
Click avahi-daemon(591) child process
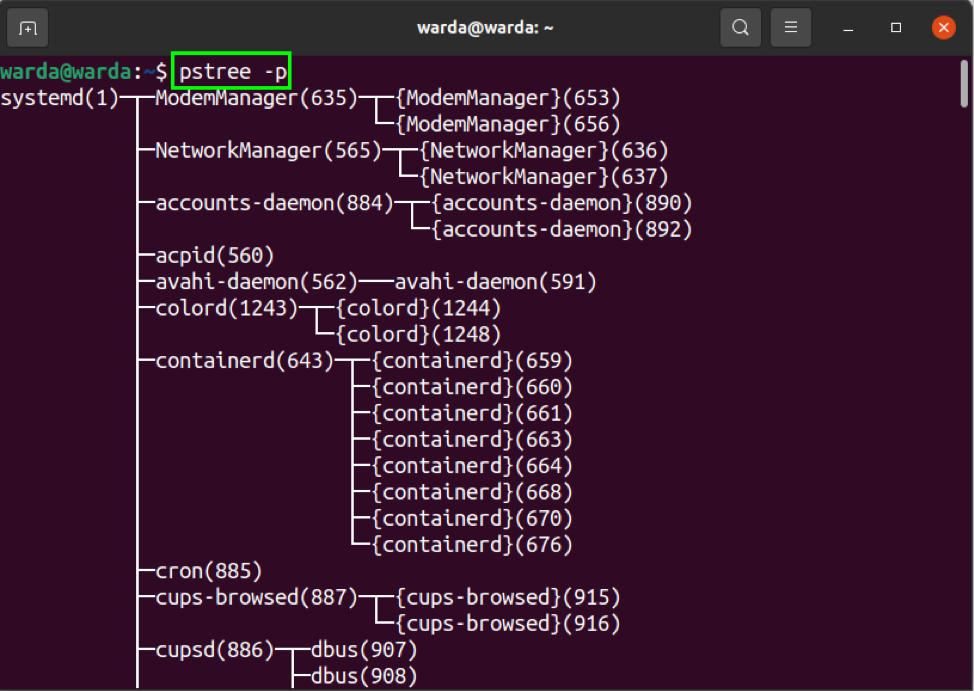496,282
